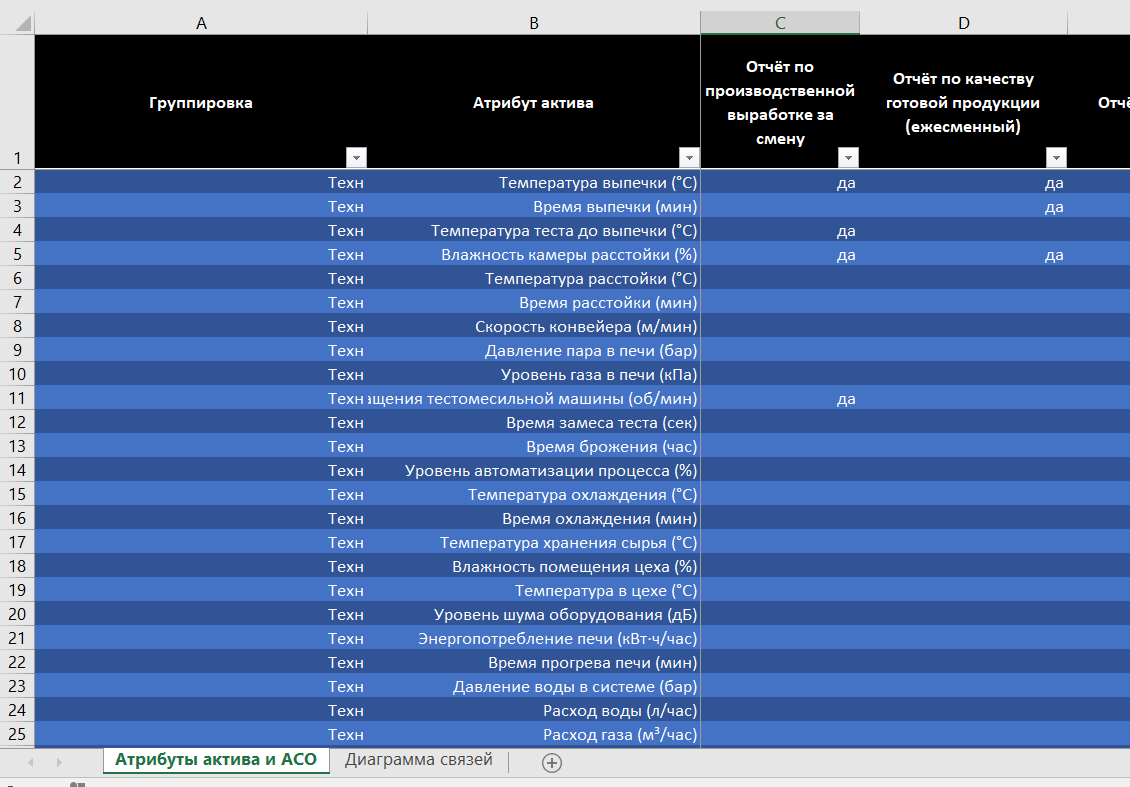Viewport: 1130px width, 787px height.
Task: Open filter for Отчёт по качеству готовой продукции
Action: [x=1056, y=157]
